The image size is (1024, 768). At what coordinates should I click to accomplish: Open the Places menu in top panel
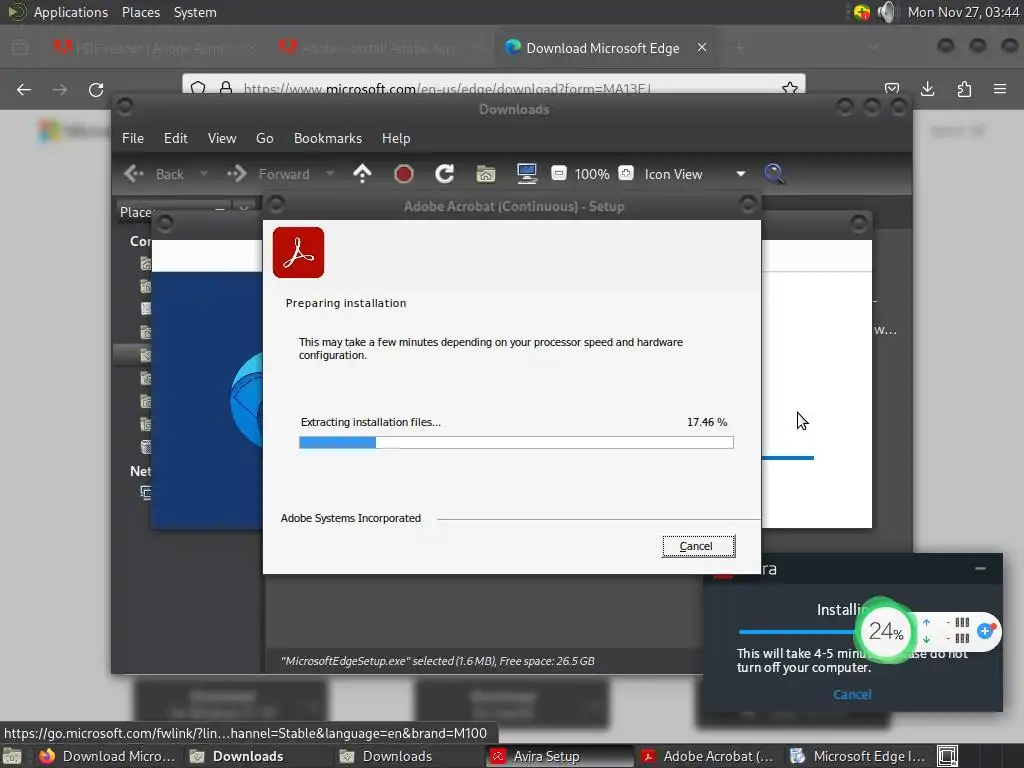point(140,12)
